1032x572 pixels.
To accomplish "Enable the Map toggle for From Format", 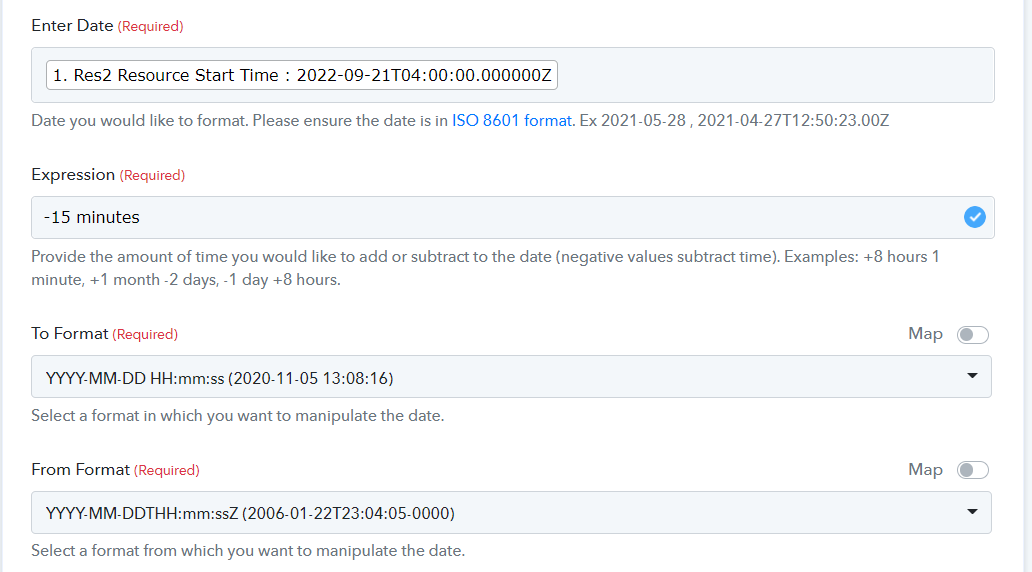I will 973,470.
